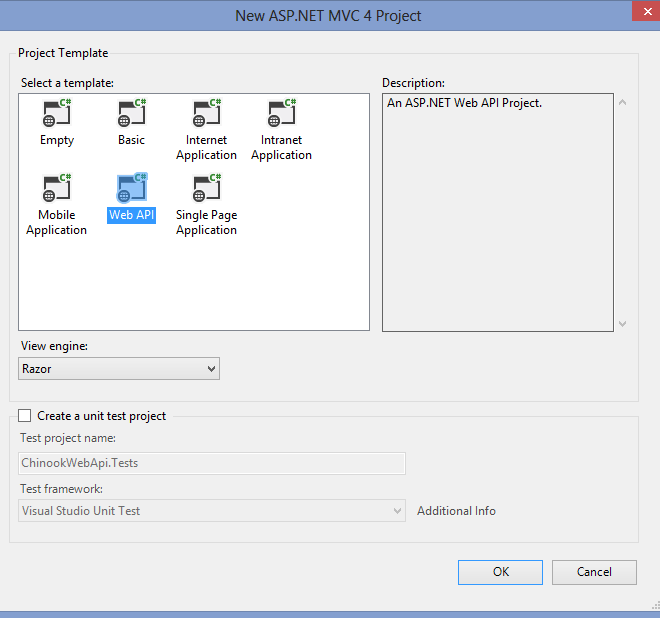Click the Test project name field
This screenshot has height=618, width=660.
pos(212,463)
